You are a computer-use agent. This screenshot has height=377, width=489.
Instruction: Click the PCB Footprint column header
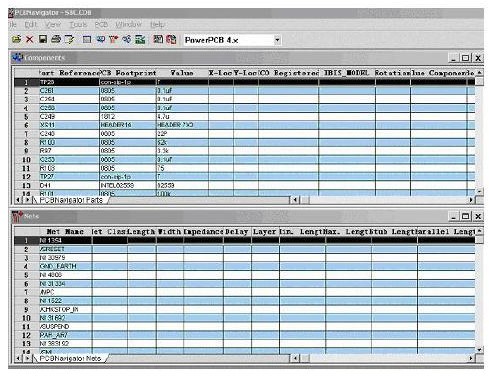(x=128, y=73)
